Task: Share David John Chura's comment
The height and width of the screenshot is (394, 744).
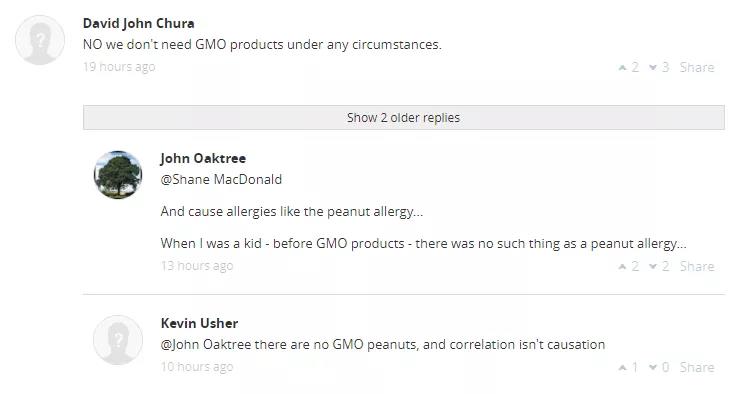Action: (697, 67)
